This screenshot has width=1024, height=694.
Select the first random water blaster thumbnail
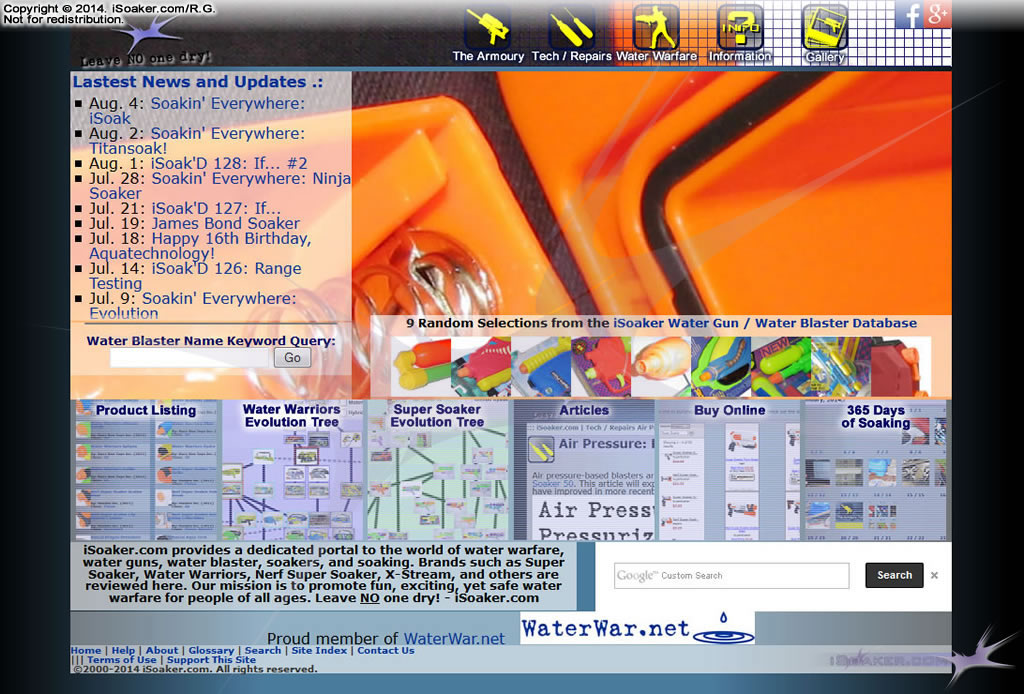click(421, 366)
